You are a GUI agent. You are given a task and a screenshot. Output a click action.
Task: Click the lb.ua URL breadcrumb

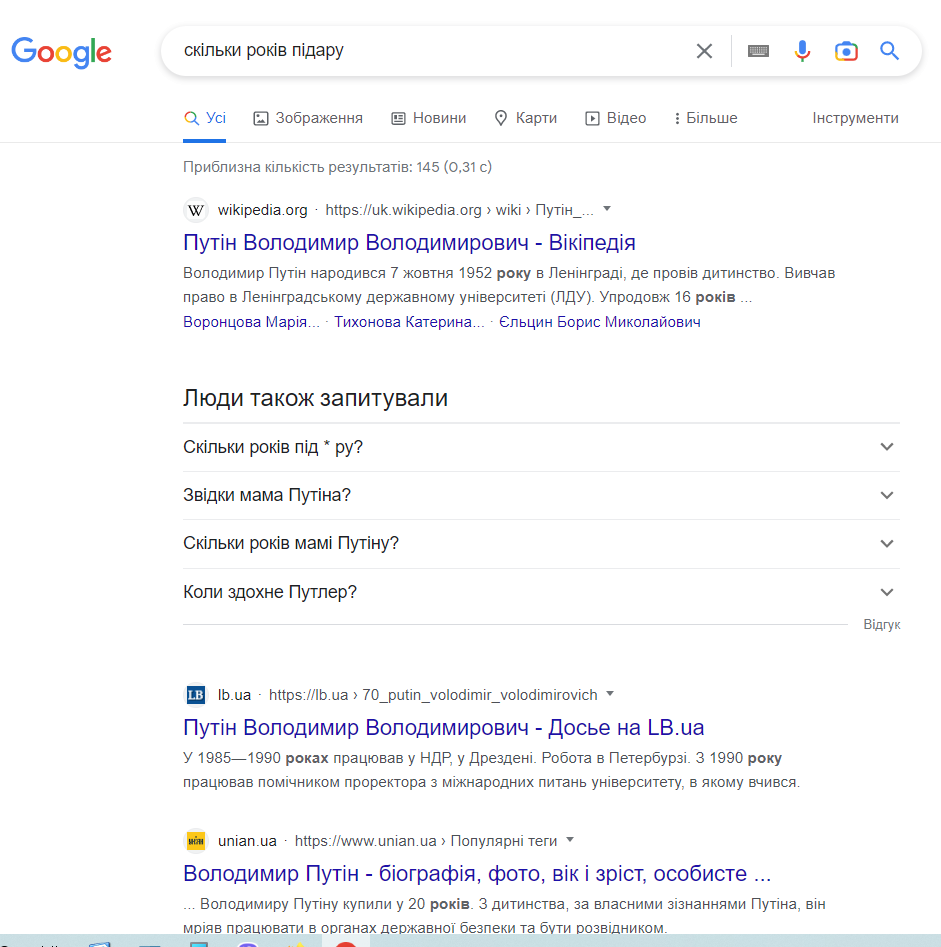coord(433,695)
